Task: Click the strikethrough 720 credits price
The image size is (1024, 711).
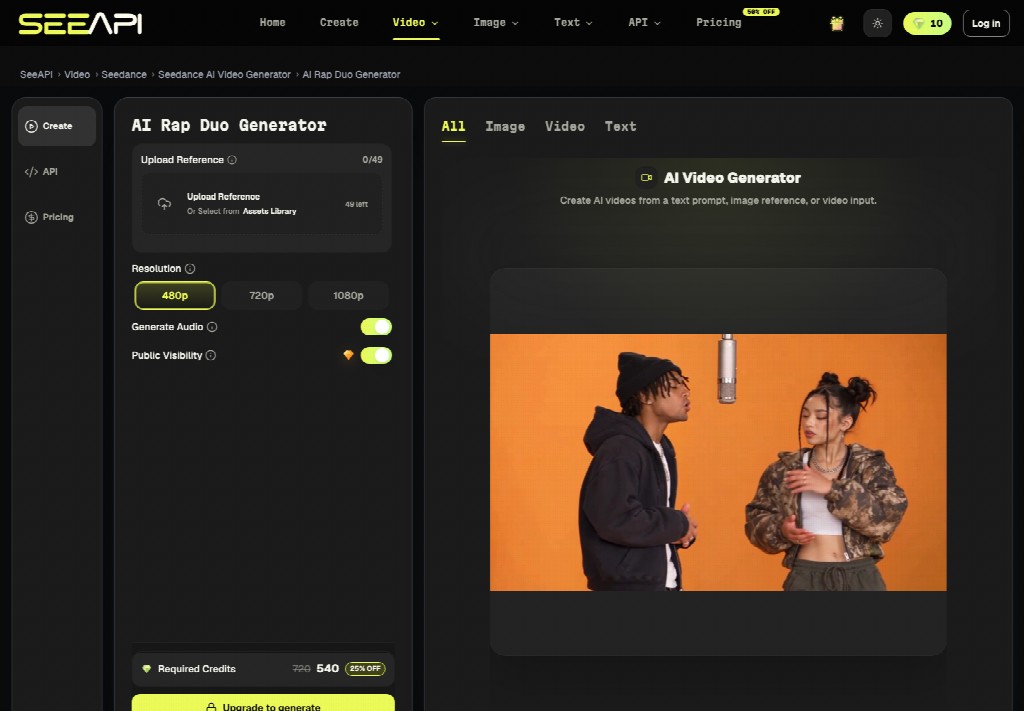Action: point(301,669)
